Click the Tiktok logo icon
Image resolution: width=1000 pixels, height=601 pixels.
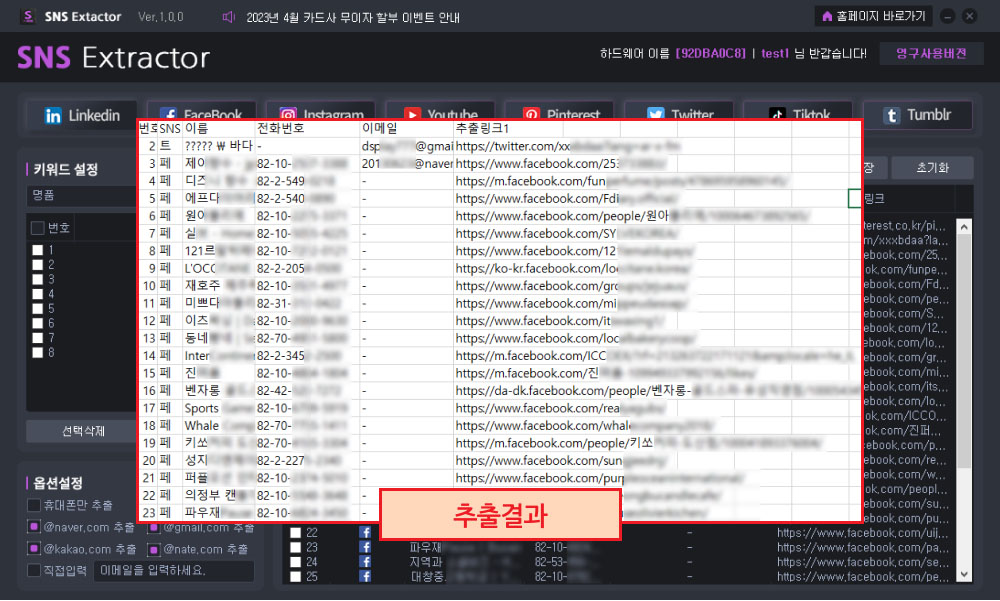point(776,115)
